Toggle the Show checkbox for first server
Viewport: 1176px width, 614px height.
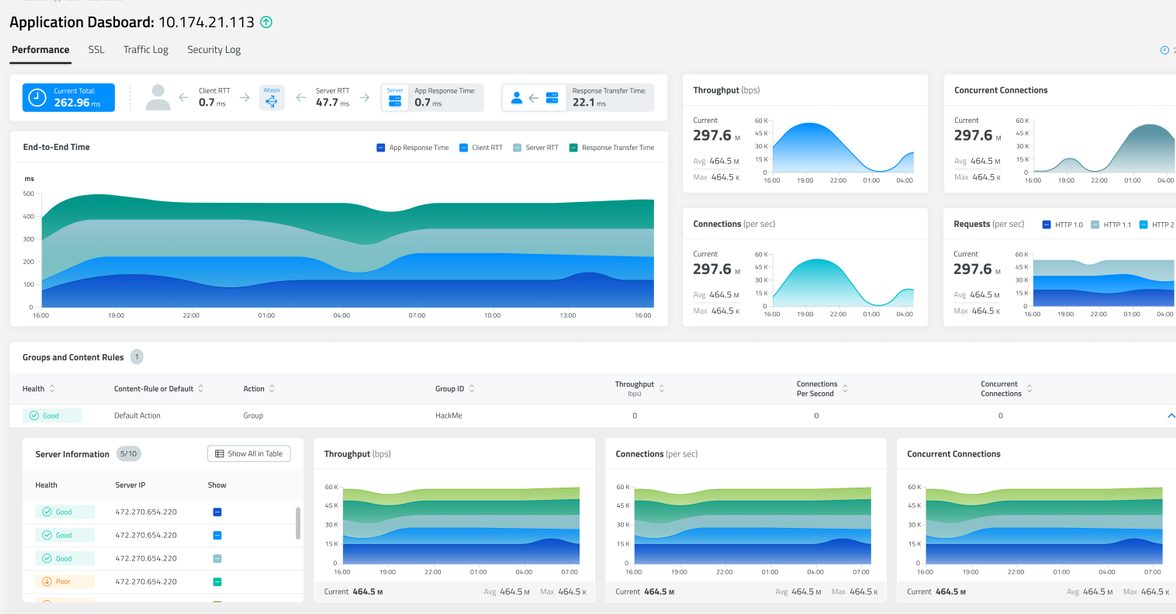coord(217,512)
